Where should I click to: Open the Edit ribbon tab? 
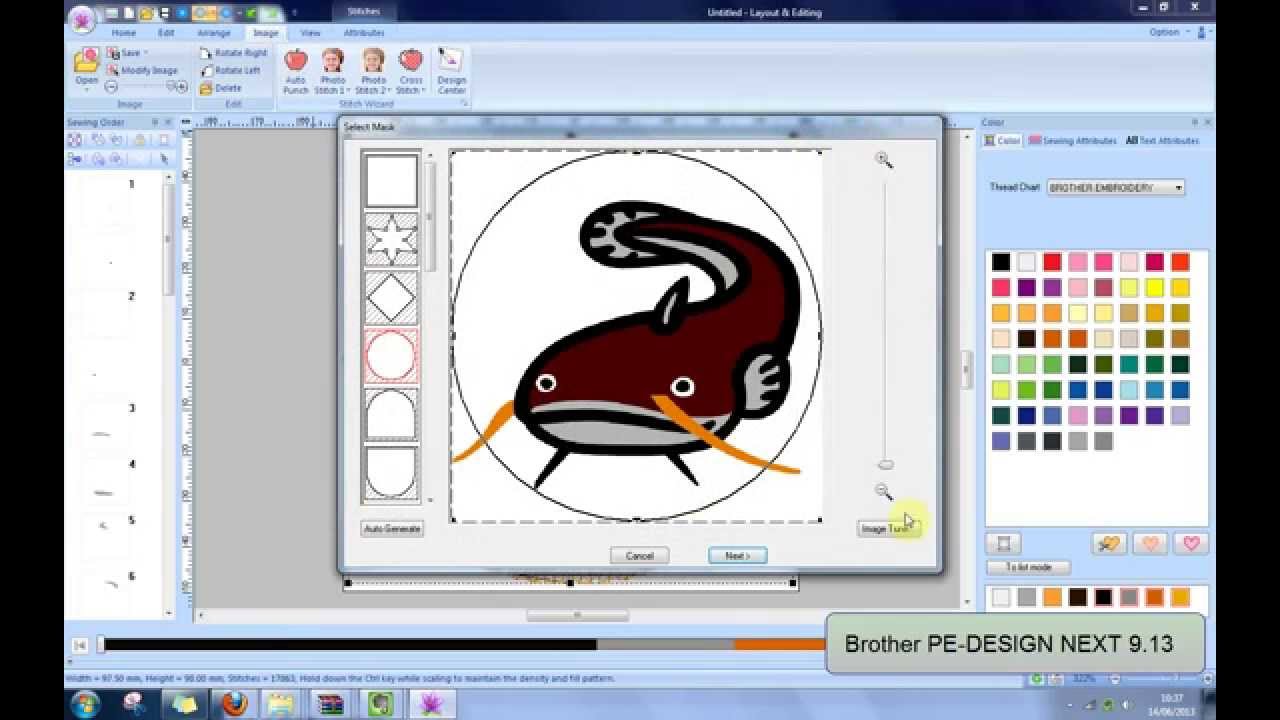click(166, 33)
